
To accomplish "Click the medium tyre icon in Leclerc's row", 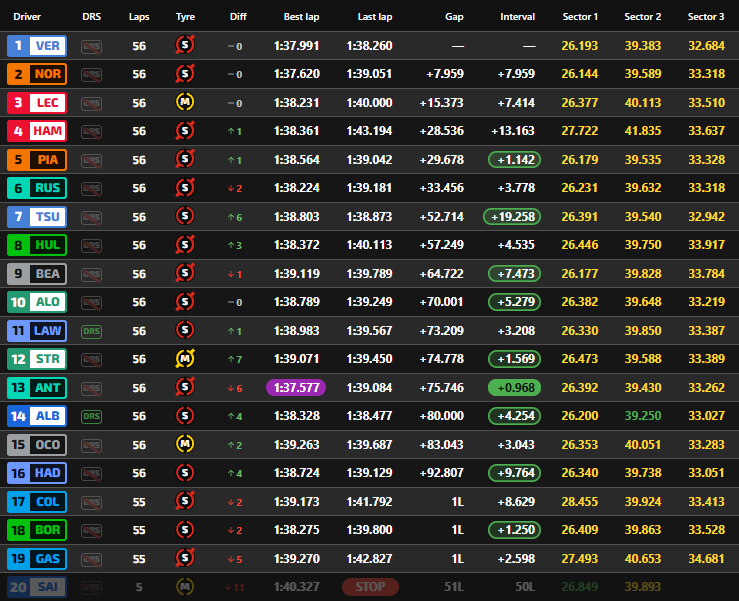I will [185, 102].
